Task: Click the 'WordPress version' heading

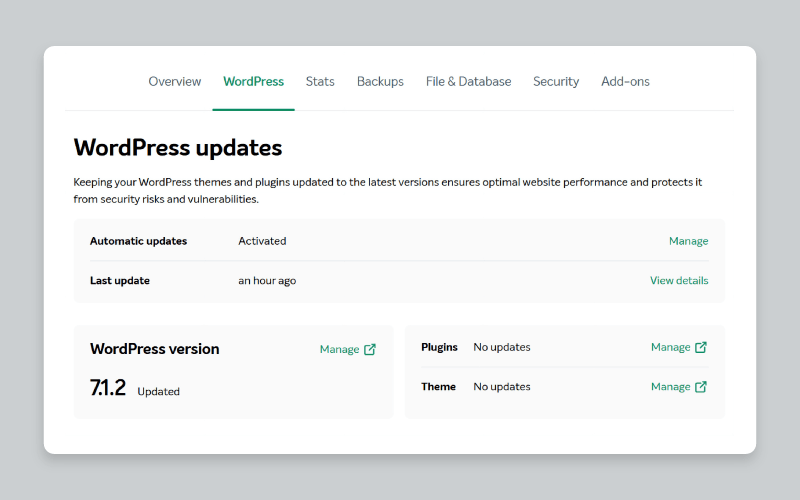Action: (x=155, y=349)
